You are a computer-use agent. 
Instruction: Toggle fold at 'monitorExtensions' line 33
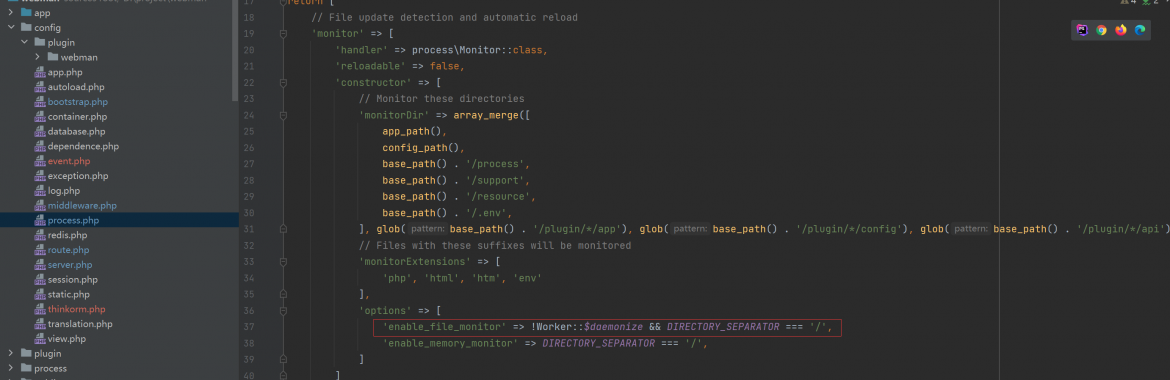[283, 262]
